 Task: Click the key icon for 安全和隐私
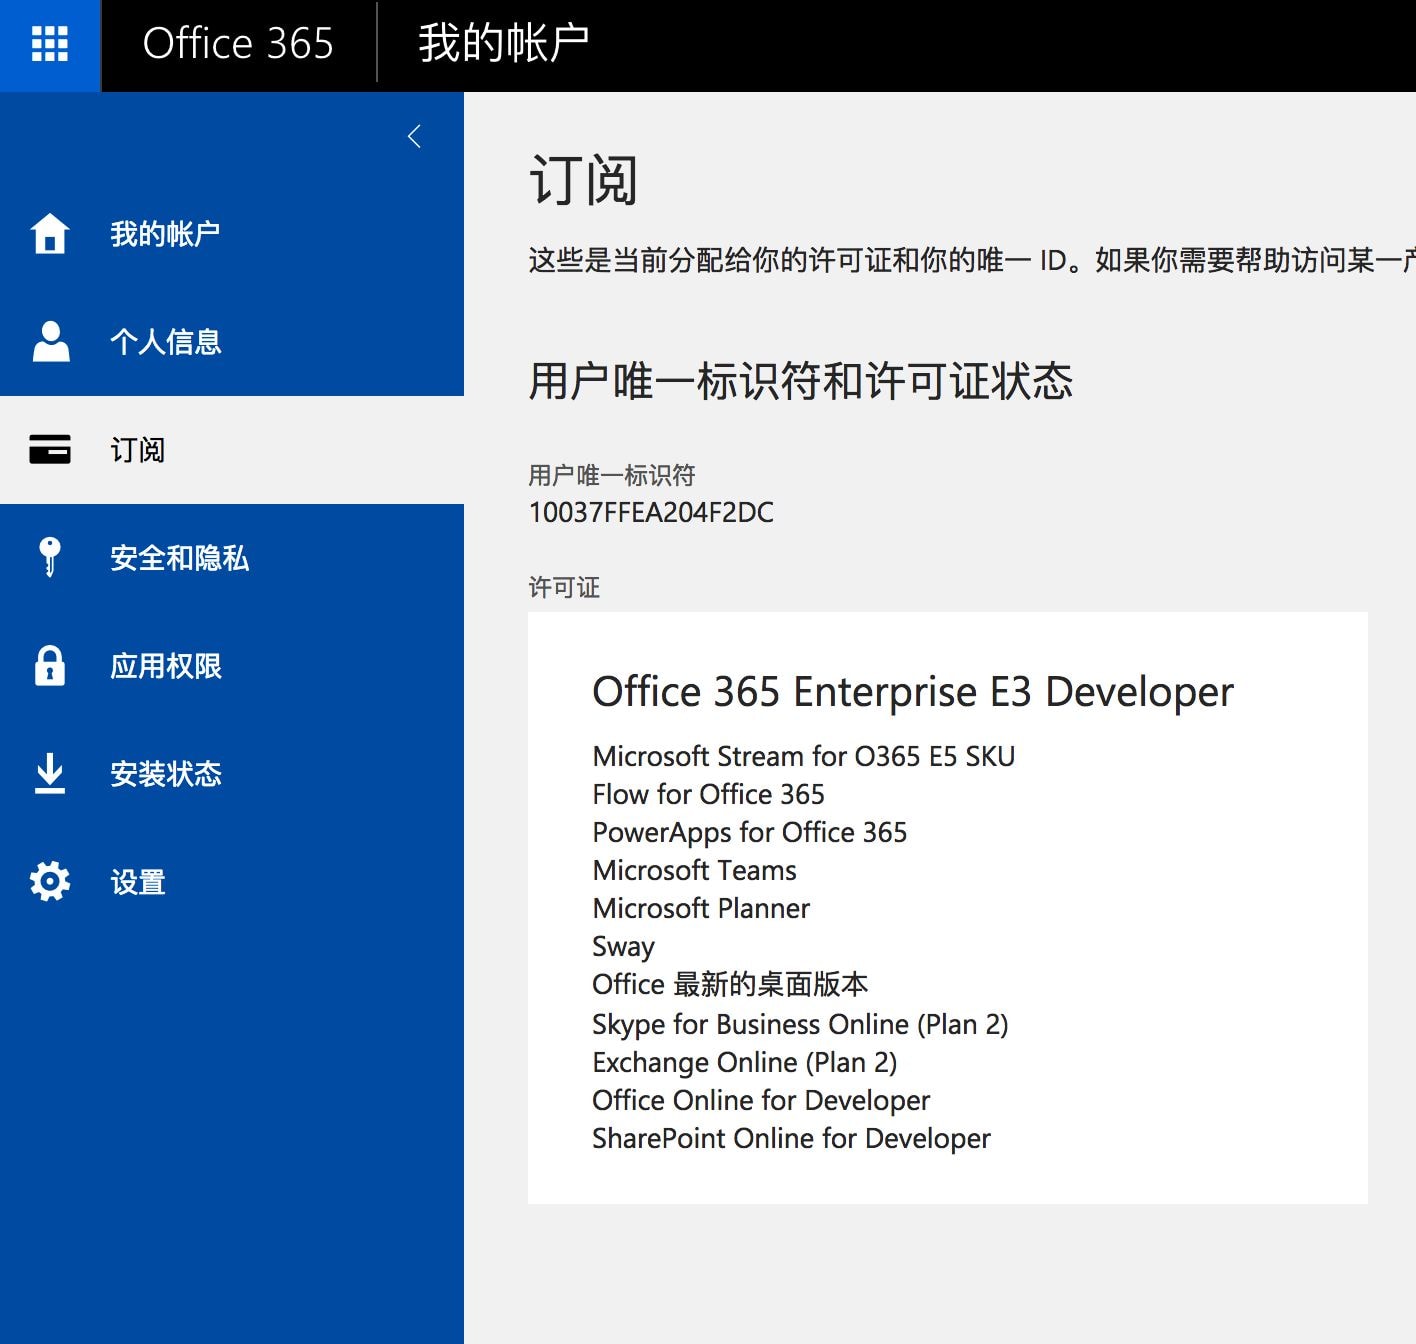(x=50, y=557)
